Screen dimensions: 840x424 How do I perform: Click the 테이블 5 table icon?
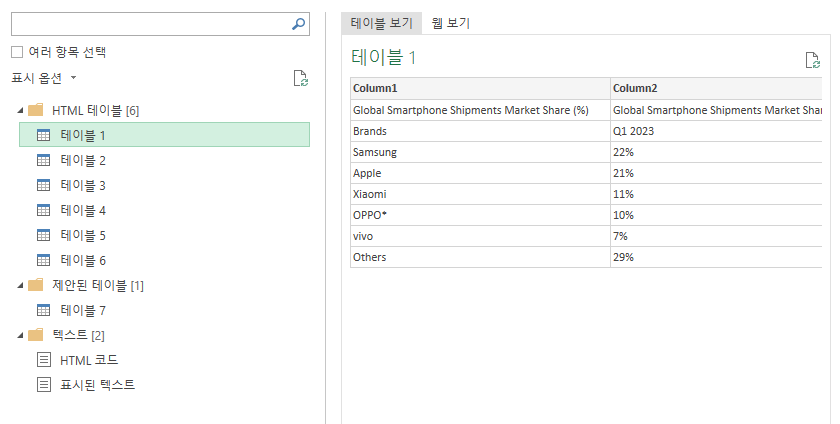coord(43,235)
